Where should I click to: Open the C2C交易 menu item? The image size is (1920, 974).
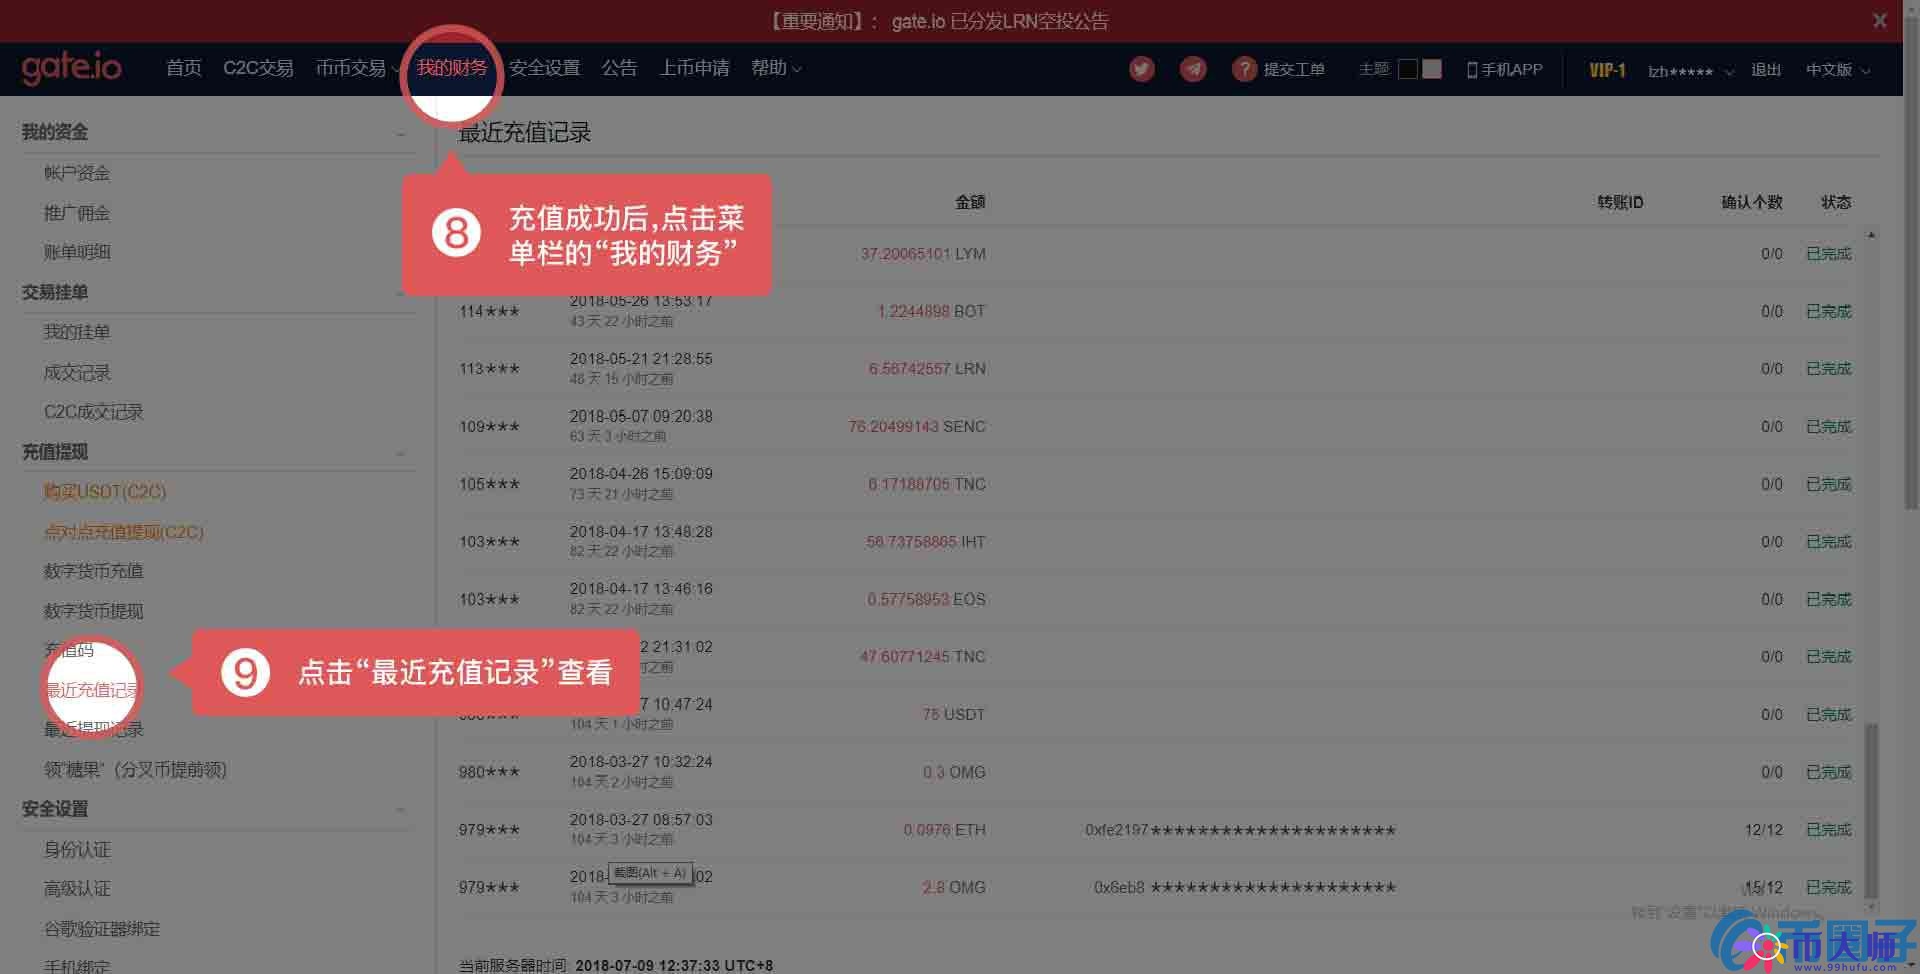pyautogui.click(x=258, y=68)
